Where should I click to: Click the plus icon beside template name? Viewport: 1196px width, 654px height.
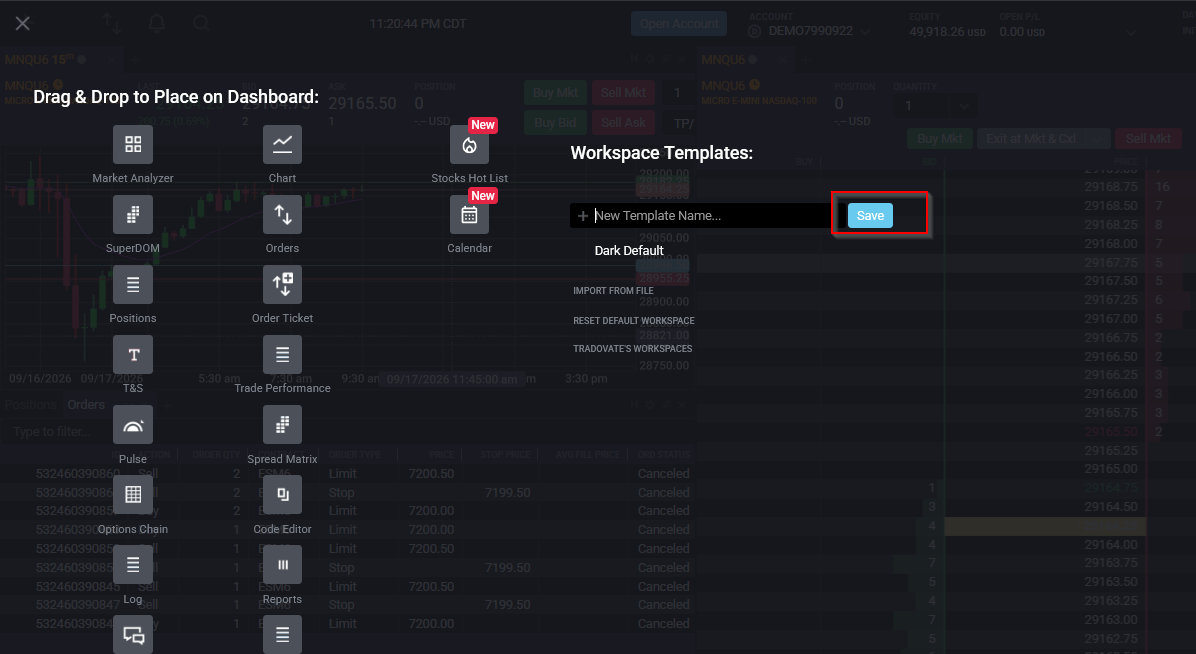[583, 216]
